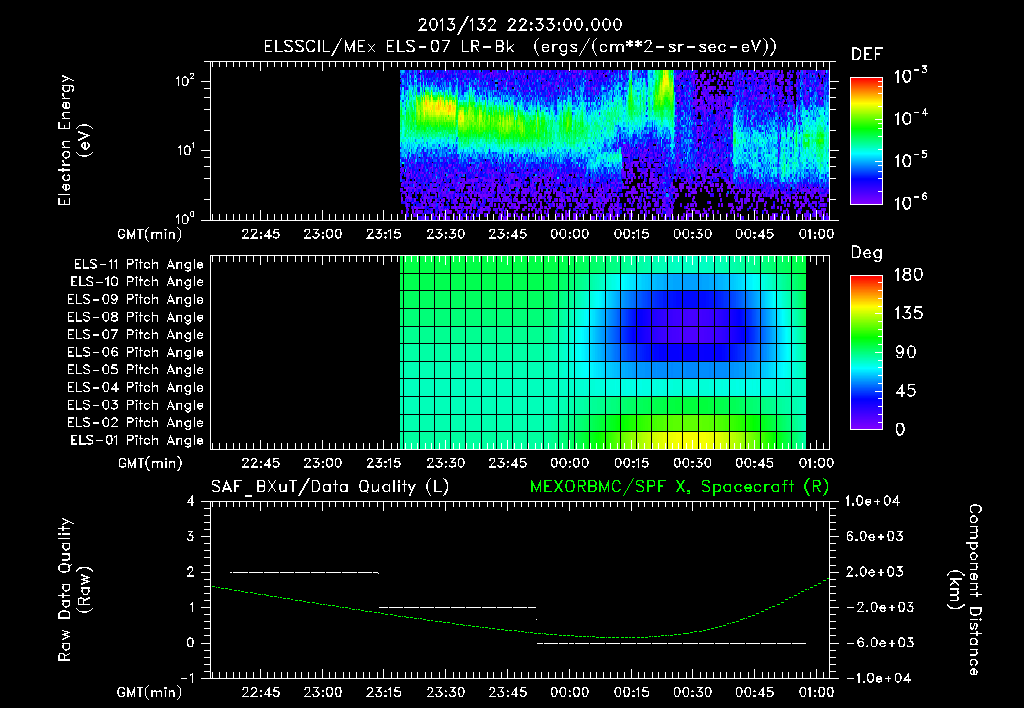The image size is (1024, 708).
Task: Click the SAF_BXuT/Data Quality (L) legend
Action: coord(330,487)
